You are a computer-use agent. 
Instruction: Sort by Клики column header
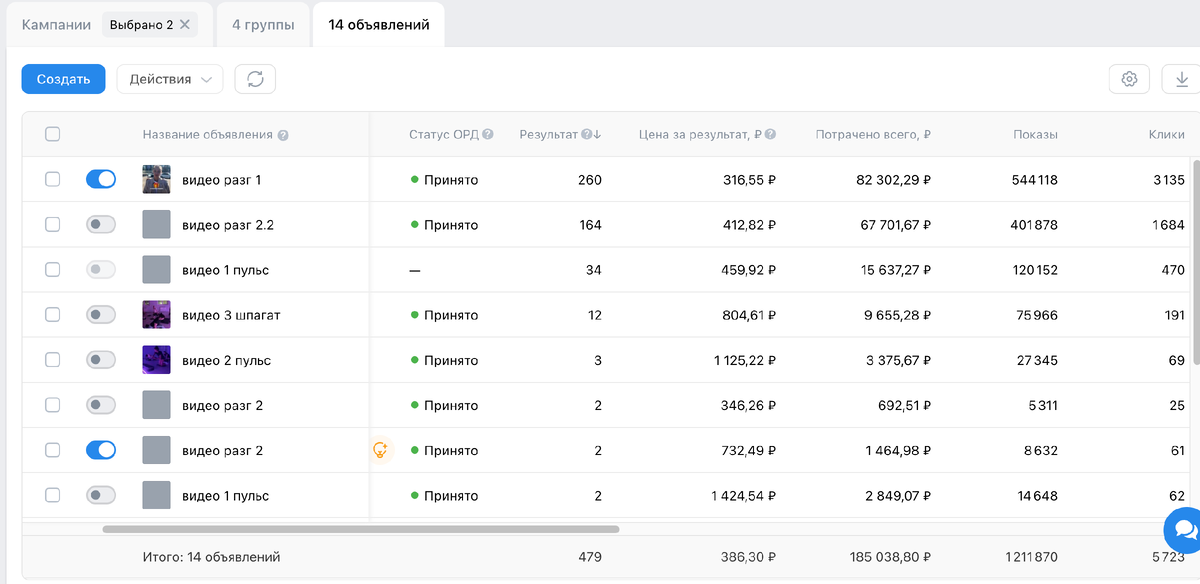click(1166, 135)
